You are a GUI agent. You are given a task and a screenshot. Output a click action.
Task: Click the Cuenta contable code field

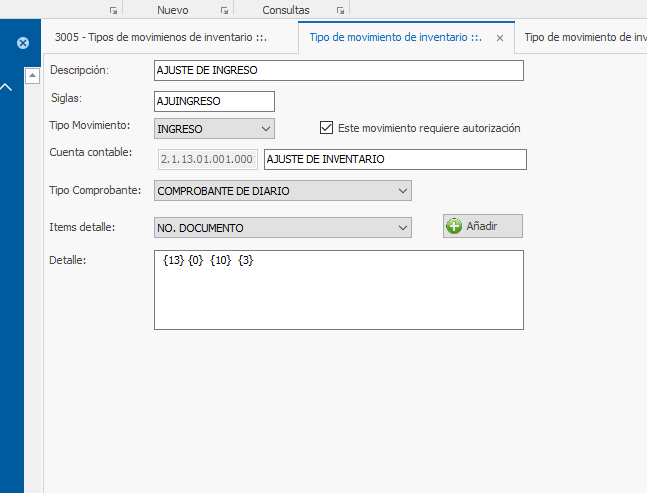tap(207, 159)
